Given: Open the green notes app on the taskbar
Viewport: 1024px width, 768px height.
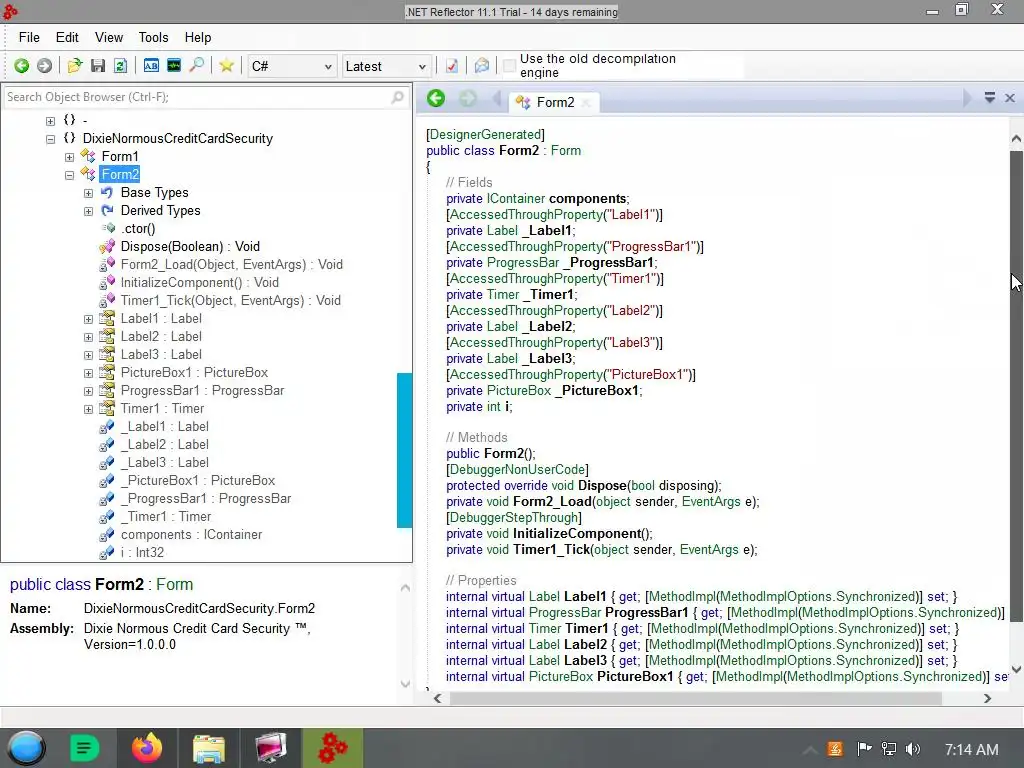Looking at the screenshot, I should point(84,748).
